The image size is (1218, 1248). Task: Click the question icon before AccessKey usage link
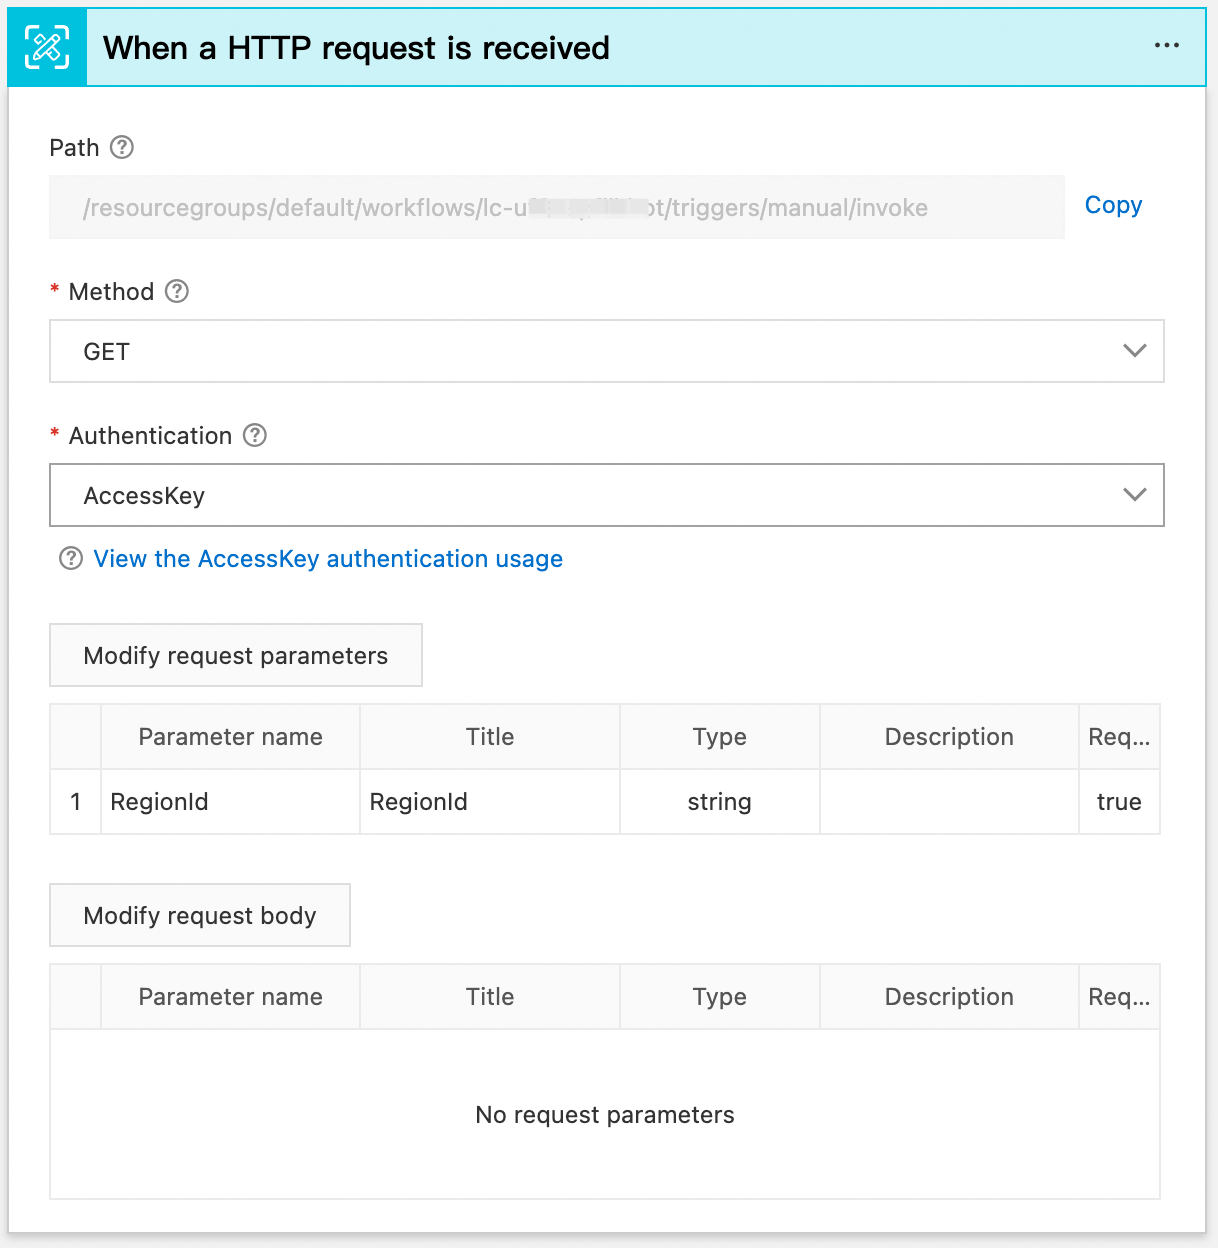(71, 559)
